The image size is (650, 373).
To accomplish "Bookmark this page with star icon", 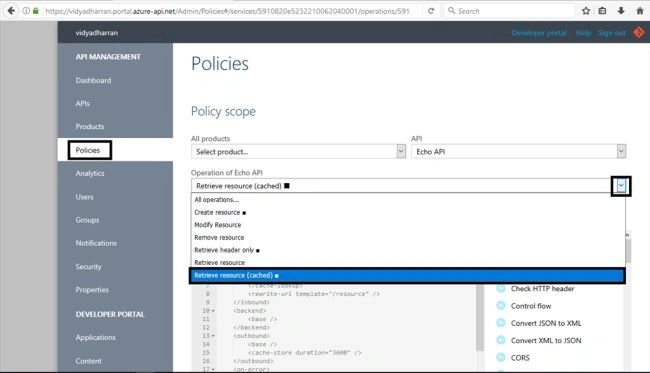I will point(586,11).
